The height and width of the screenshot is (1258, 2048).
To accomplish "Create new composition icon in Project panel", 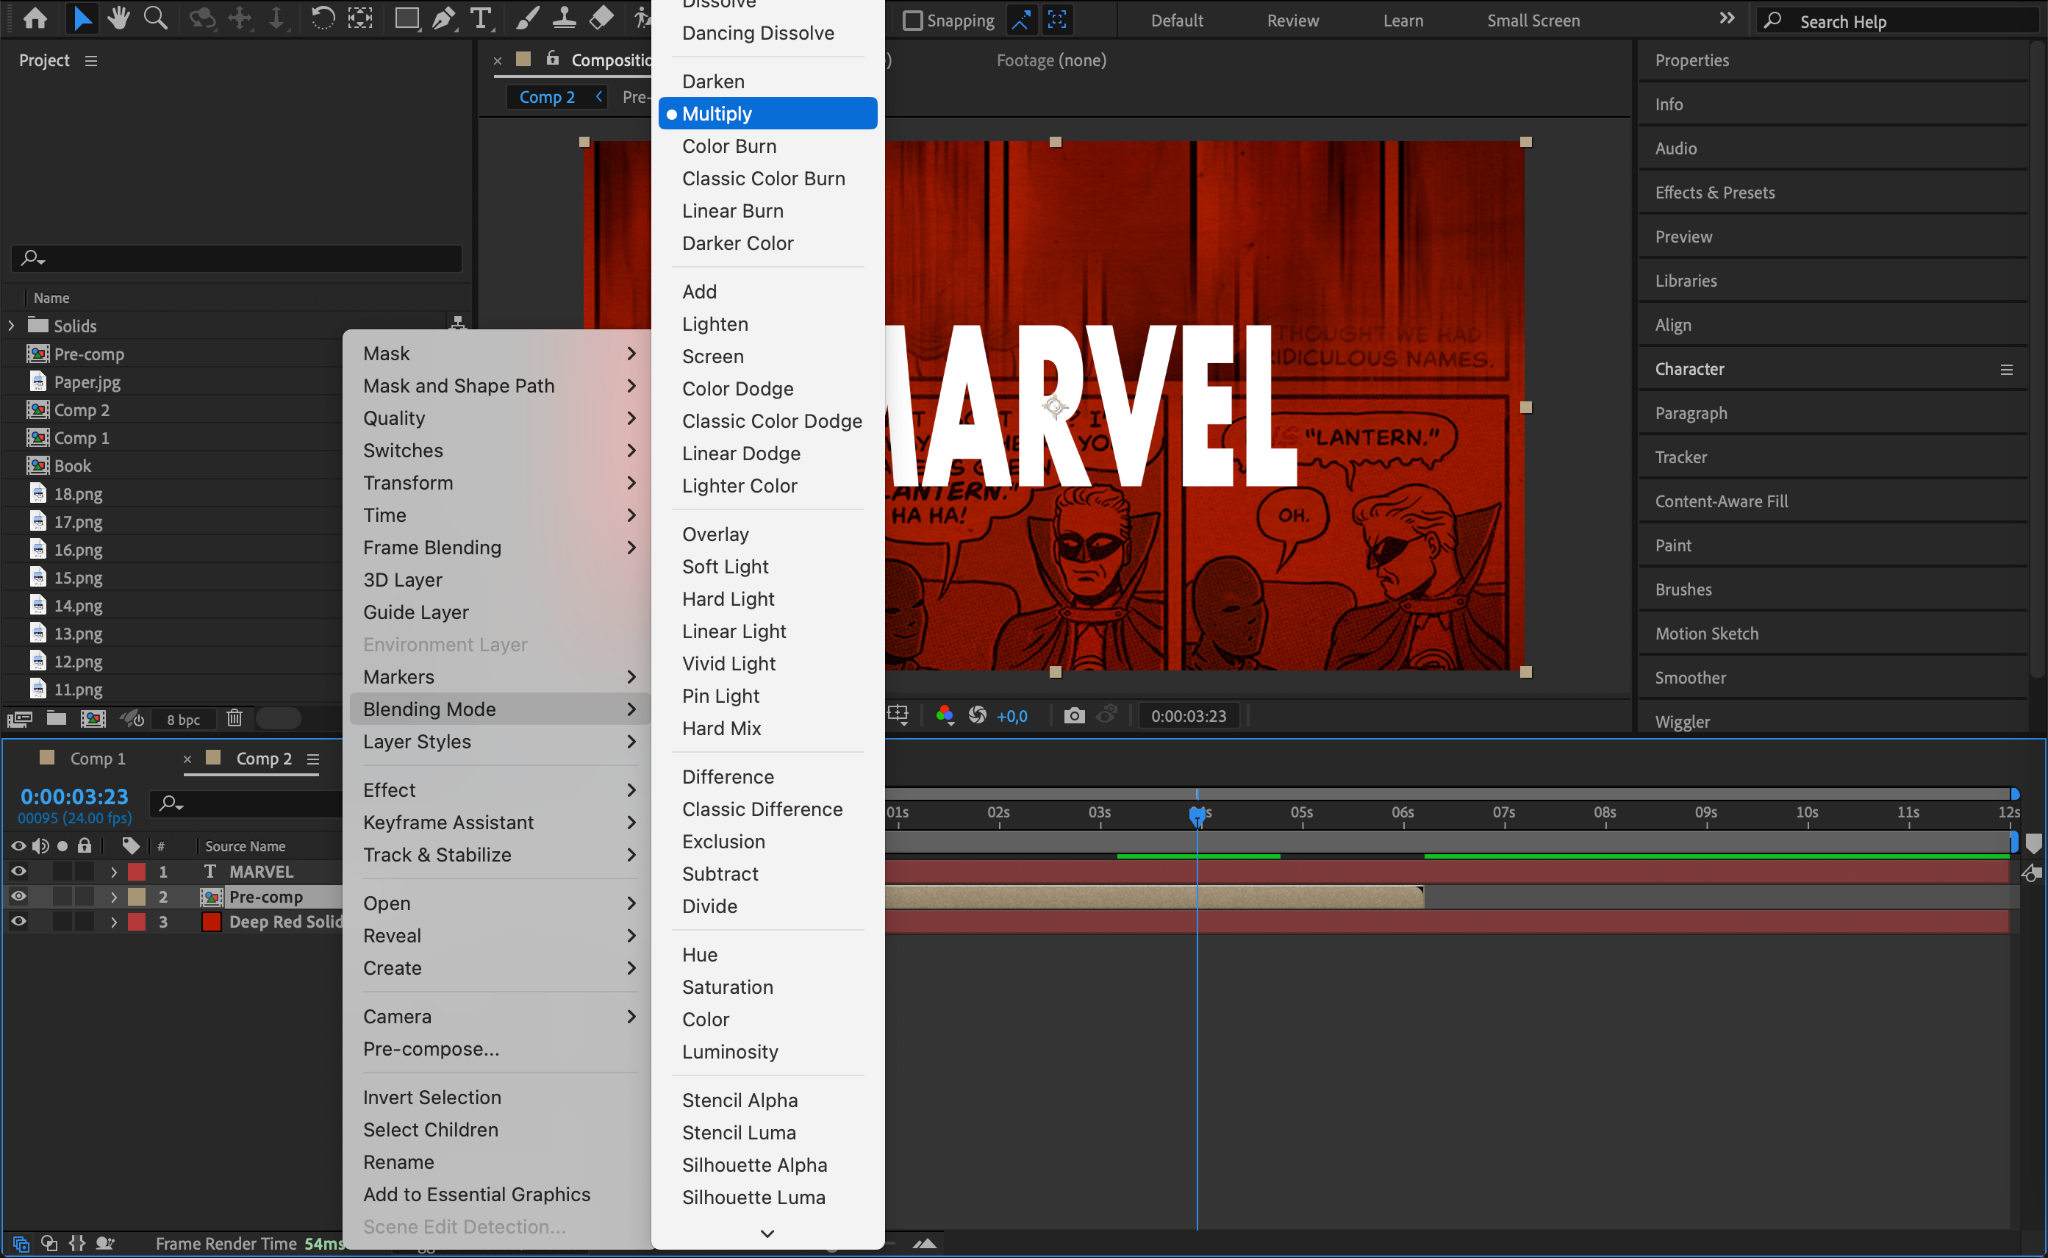I will [93, 718].
